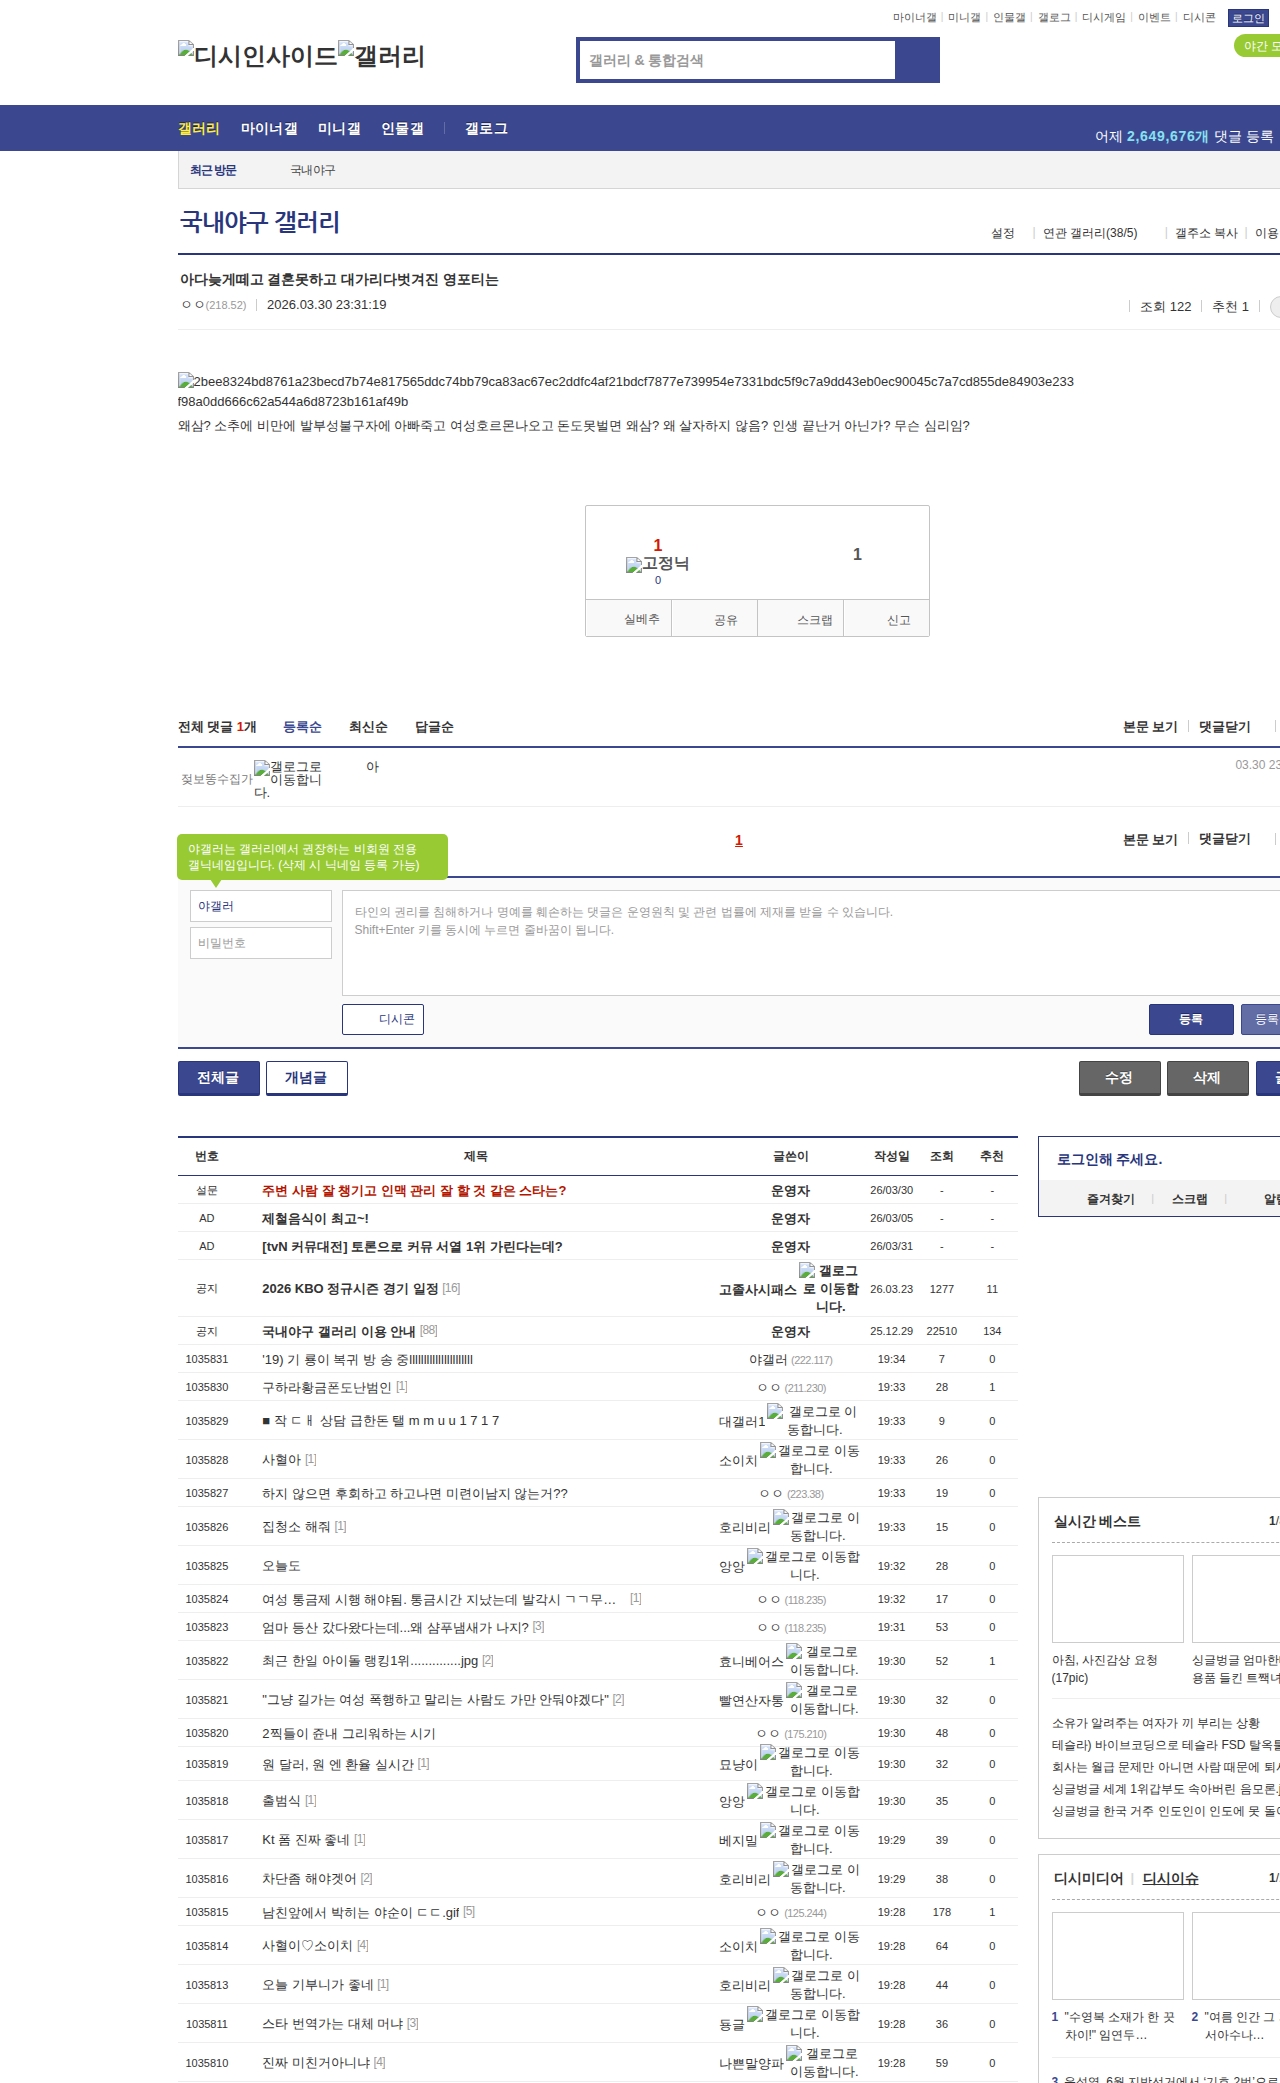1280x2083 pixels.
Task: Click the 로그인 button at top
Action: 1248,18
